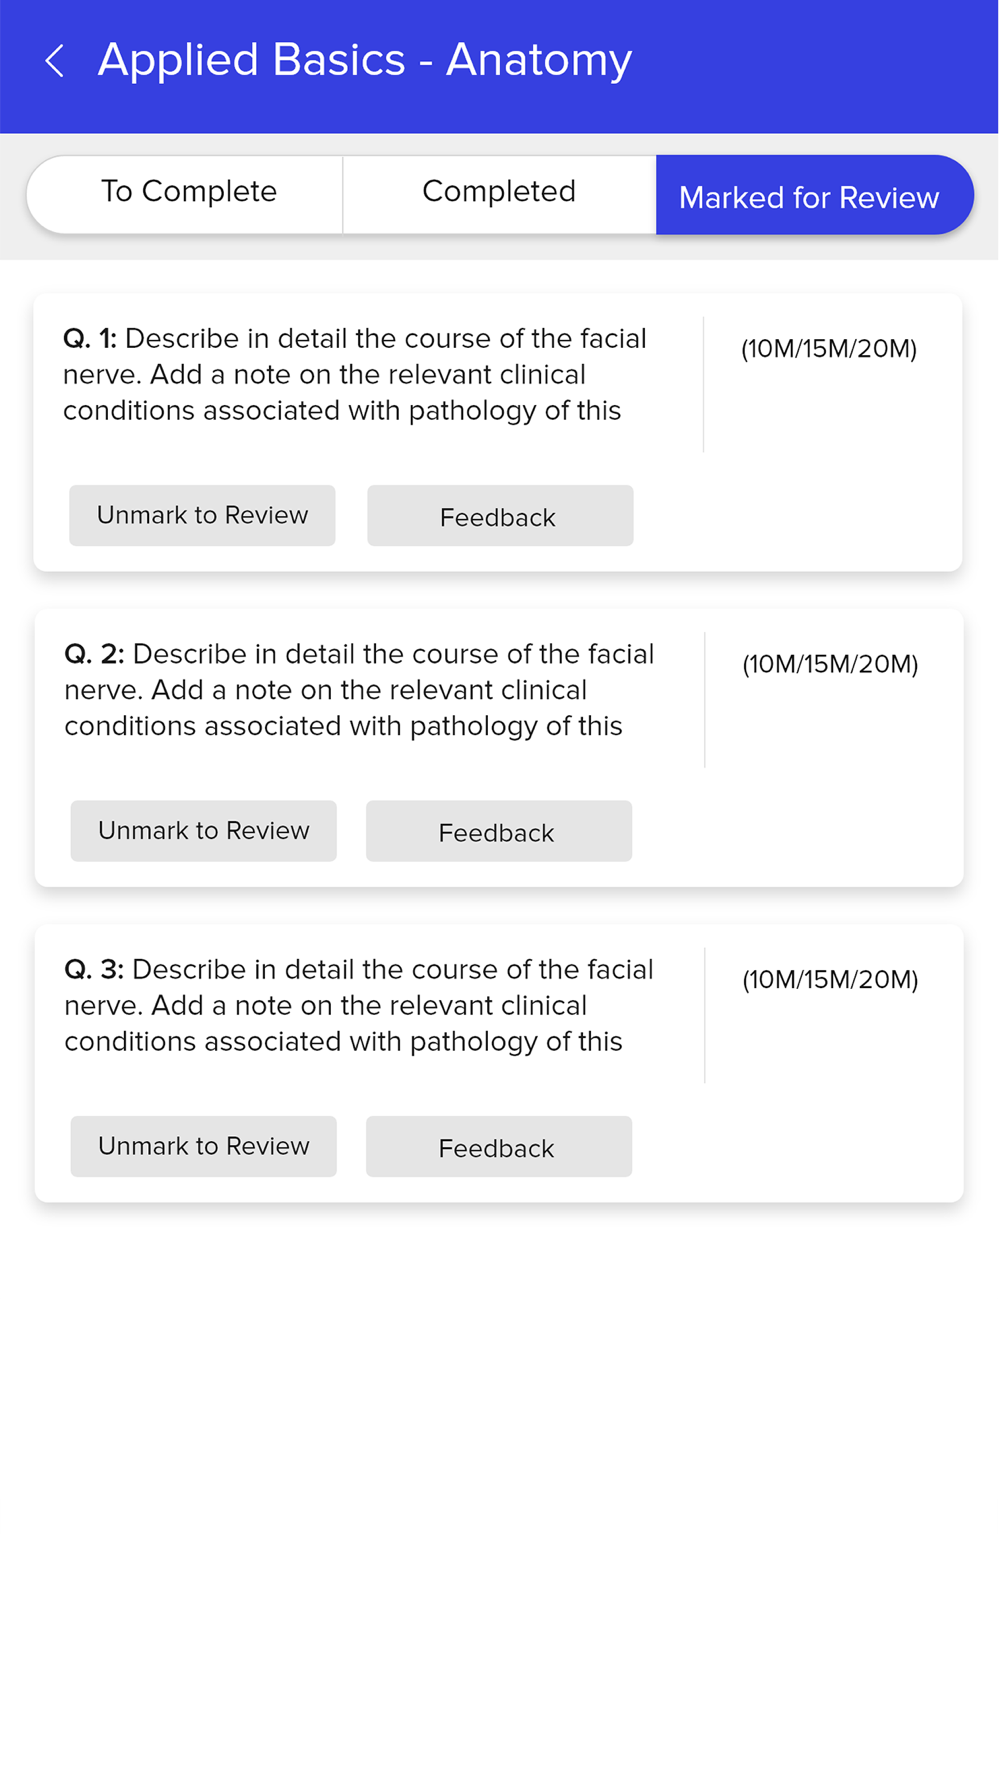Switch to the To Complete tab
Viewport: 1000px width, 1778px height.
pos(186,194)
